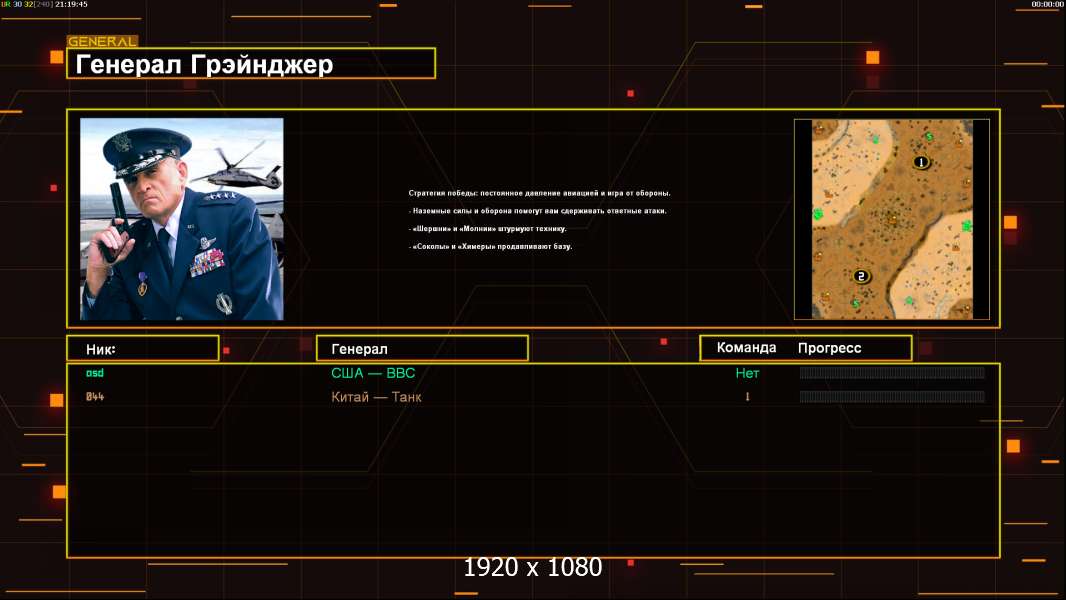Image resolution: width=1066 pixels, height=600 pixels.
Task: Click the Прогресс column header
Action: [x=829, y=348]
